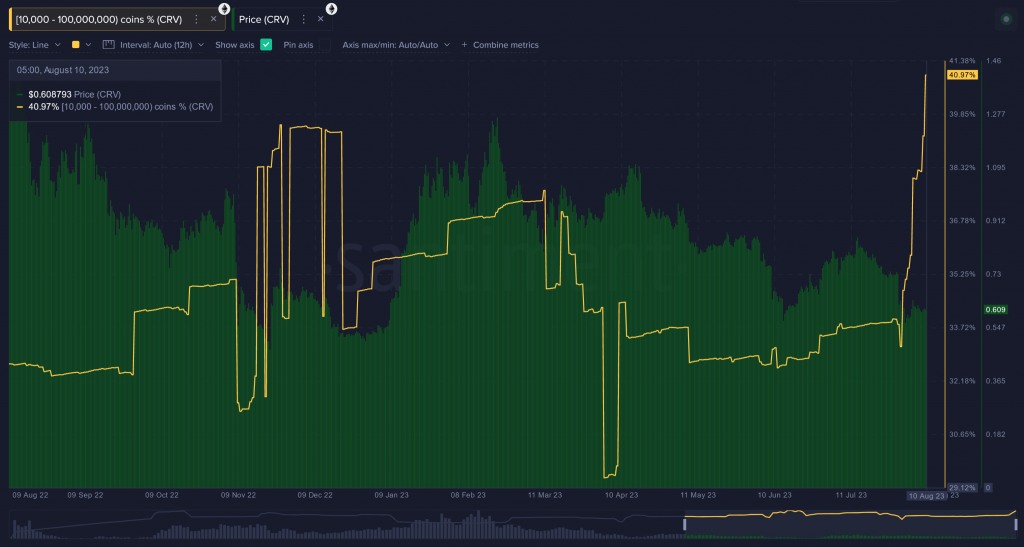Open Axis max/min: Auto/Auto dropdown
This screenshot has width=1024, height=547.
point(395,45)
